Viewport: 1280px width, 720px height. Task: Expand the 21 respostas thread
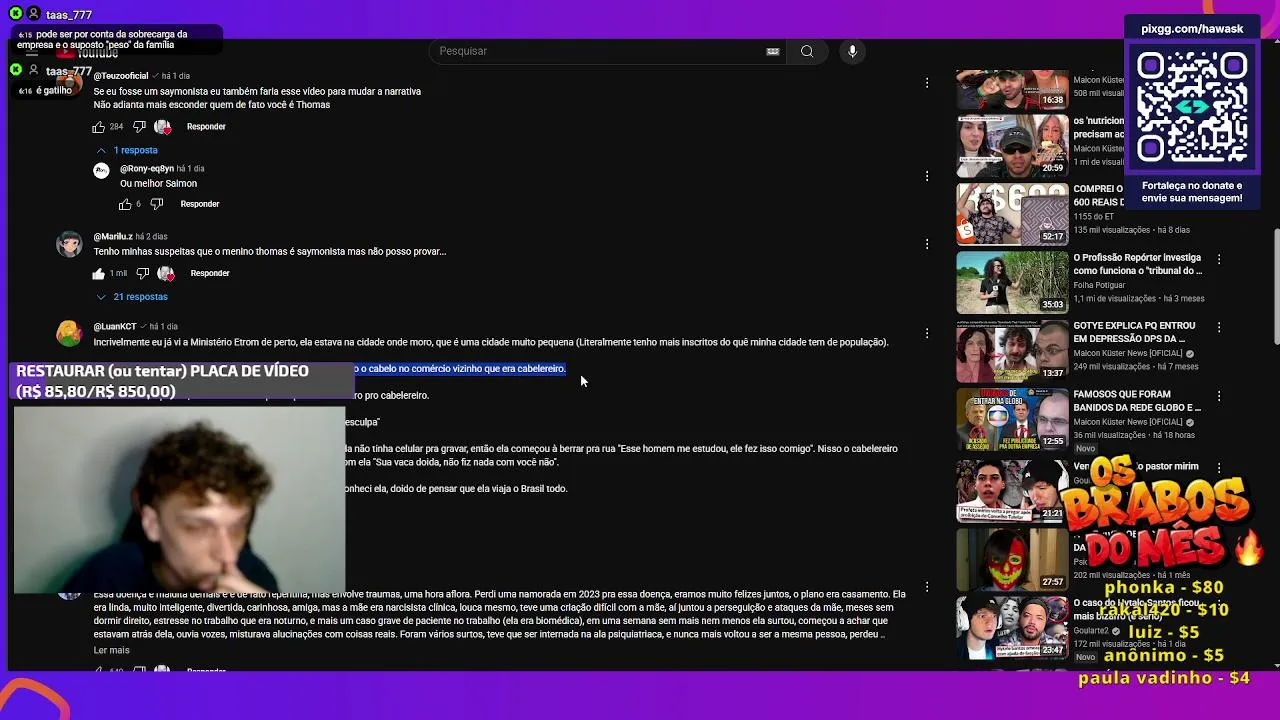(x=132, y=297)
